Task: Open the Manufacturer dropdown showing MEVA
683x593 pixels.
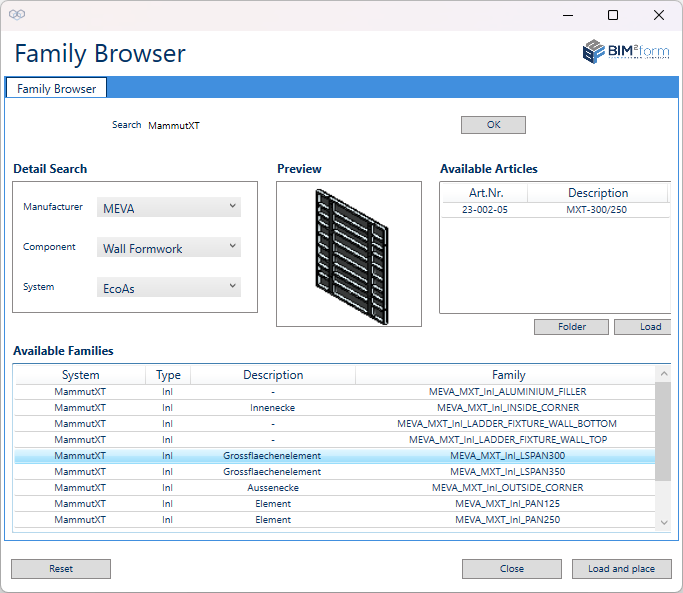Action: (x=169, y=207)
